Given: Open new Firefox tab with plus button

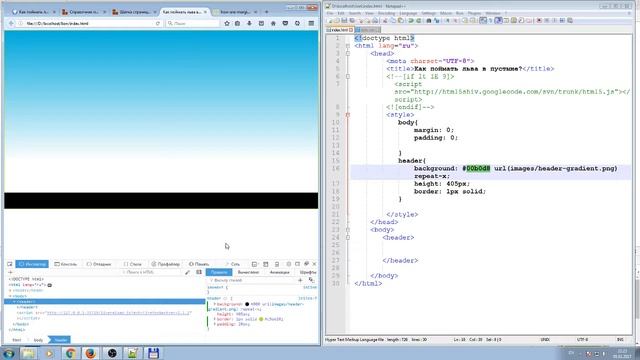Looking at the screenshot, I should click(267, 12).
